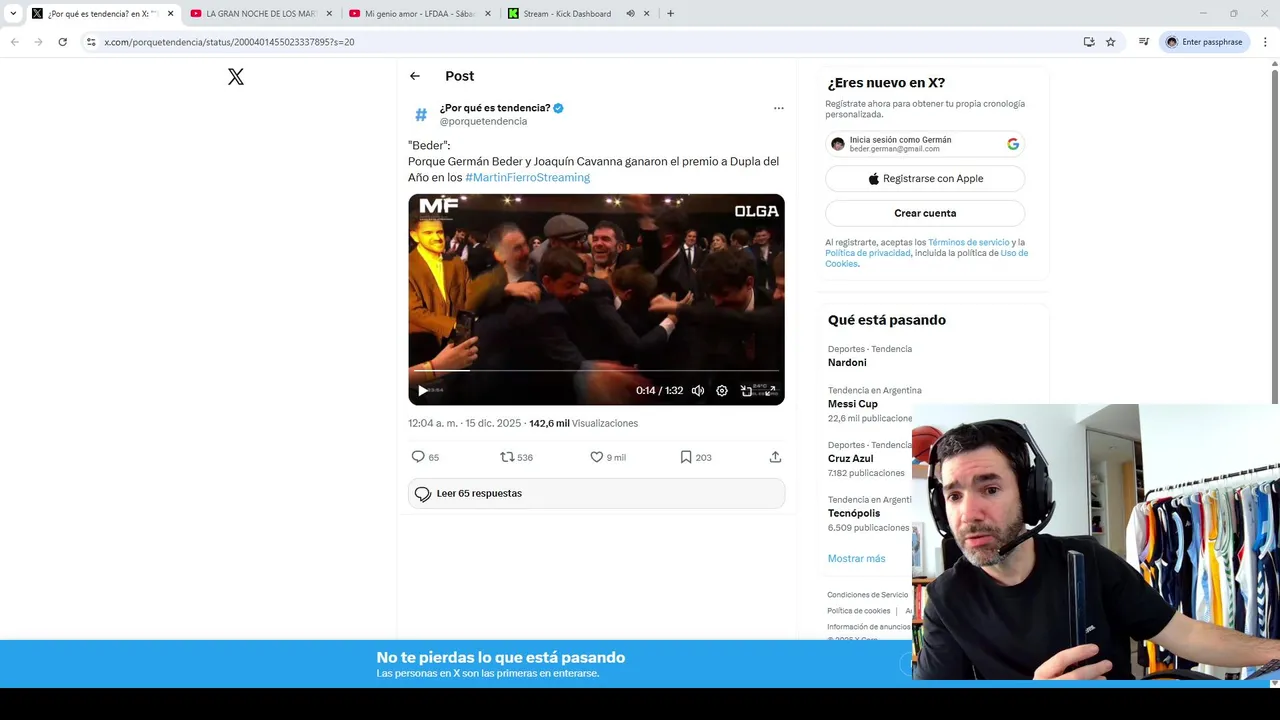Expand the video to fullscreen
The width and height of the screenshot is (1280, 720).
click(770, 391)
